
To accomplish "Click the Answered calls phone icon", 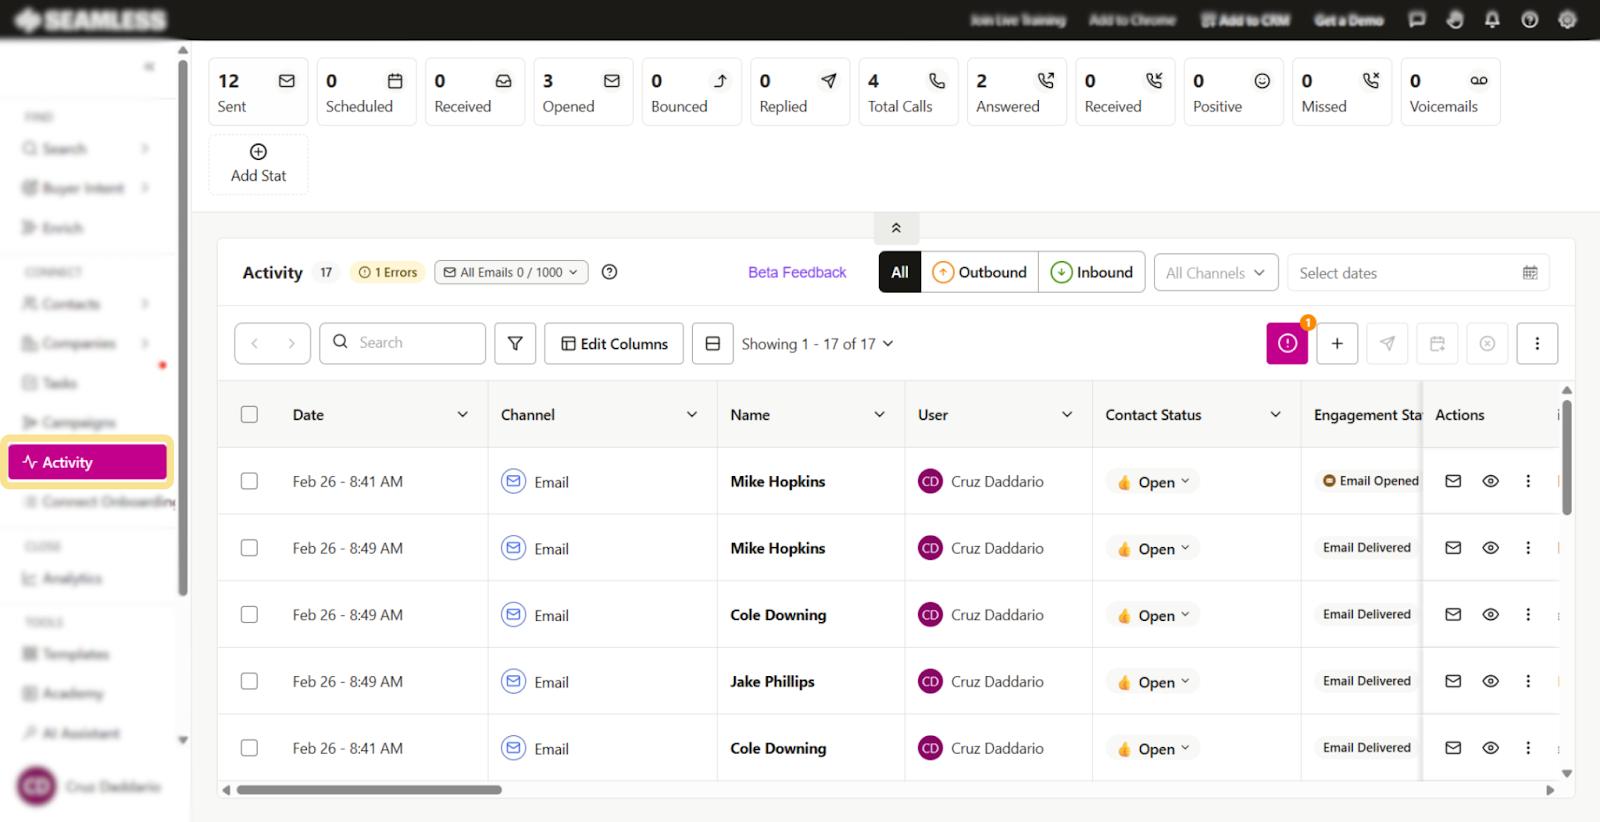I will (x=1046, y=81).
